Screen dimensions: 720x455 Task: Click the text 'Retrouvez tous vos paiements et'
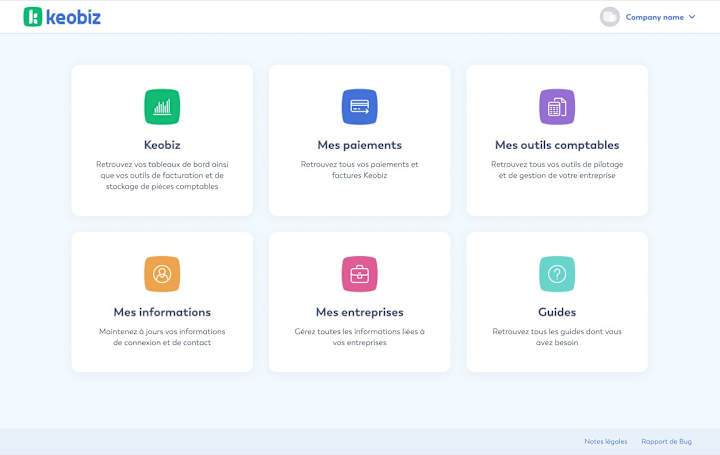coord(360,164)
